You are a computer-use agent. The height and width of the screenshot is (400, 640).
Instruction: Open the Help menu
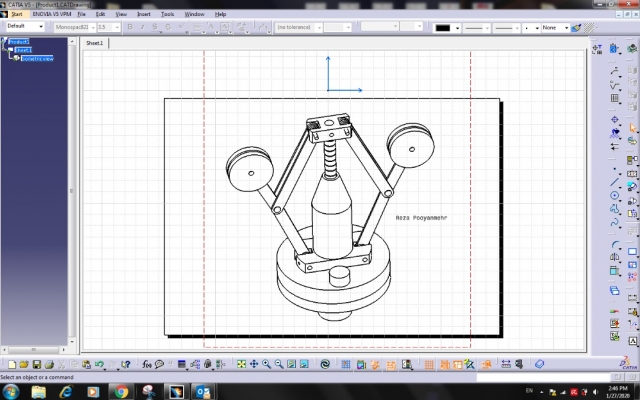220,14
